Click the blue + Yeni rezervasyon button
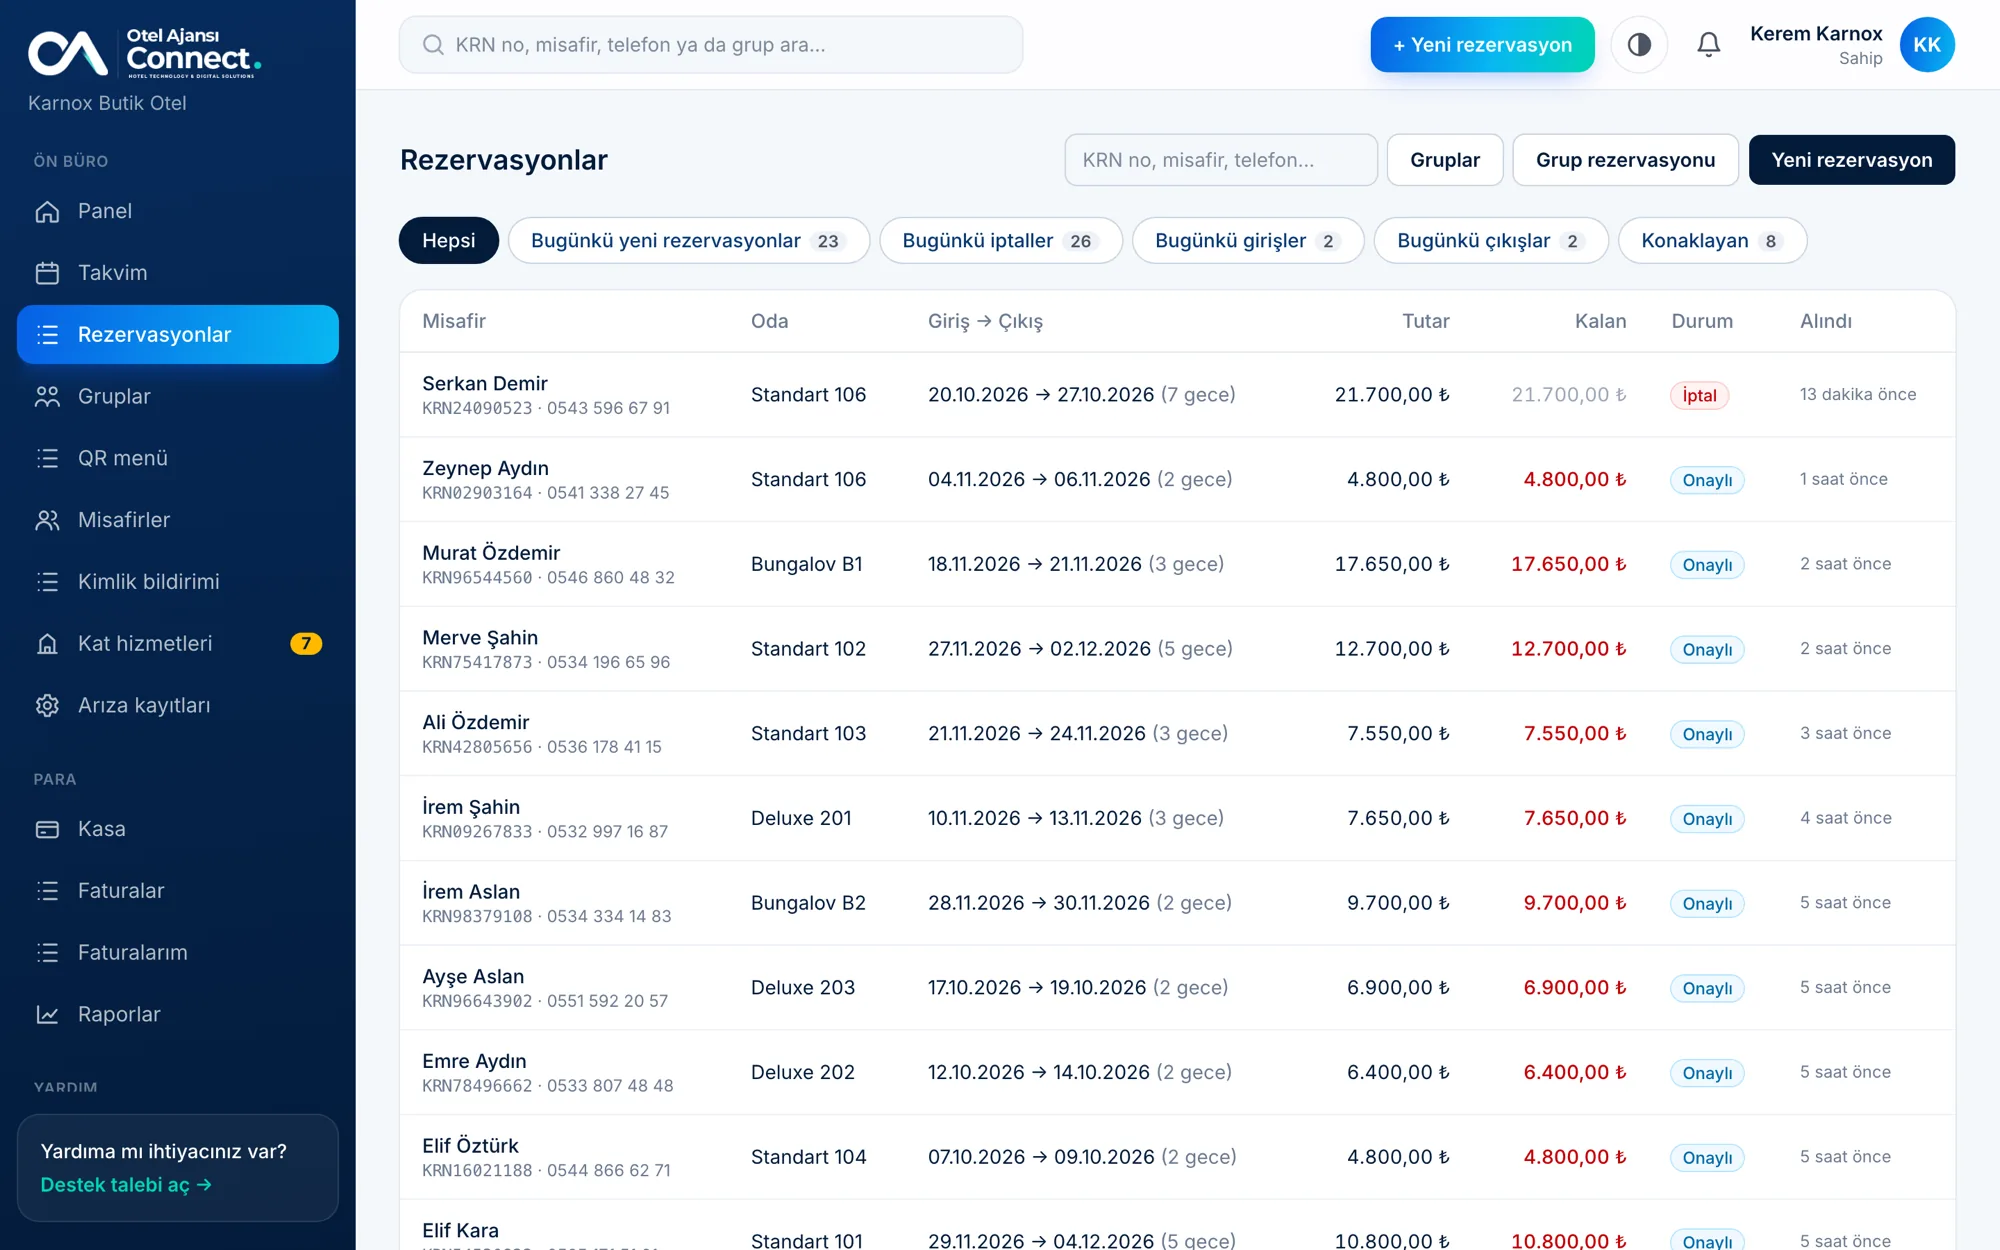Viewport: 2000px width, 1250px height. pyautogui.click(x=1482, y=45)
